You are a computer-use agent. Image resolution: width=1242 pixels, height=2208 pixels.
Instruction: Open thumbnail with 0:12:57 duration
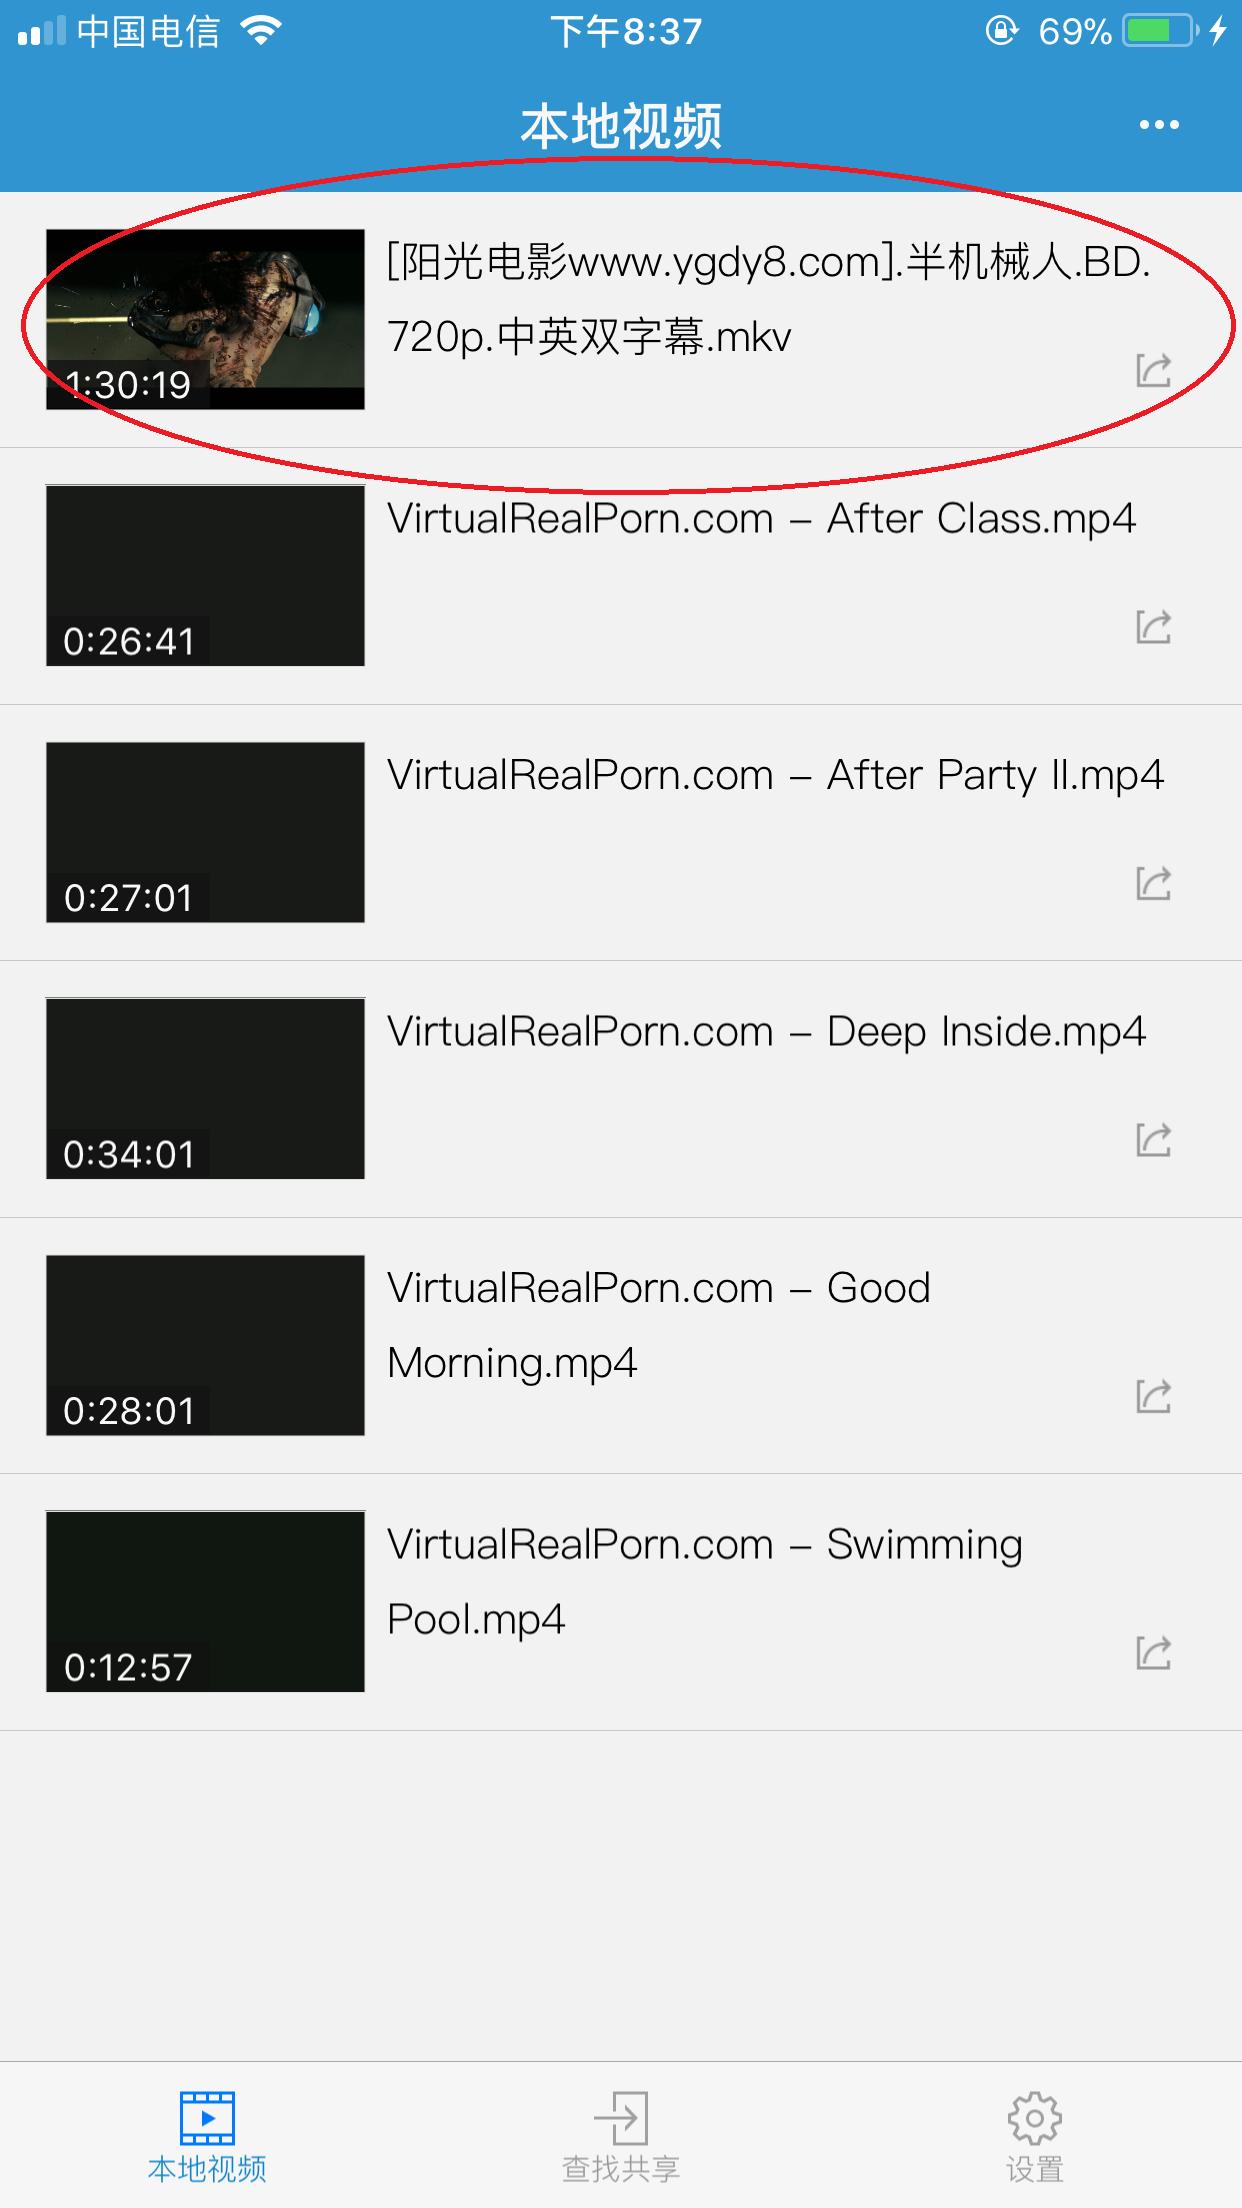pos(205,1601)
